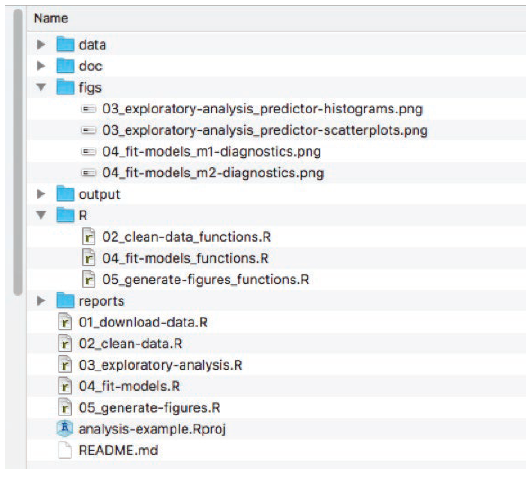
Task: Collapse the R folder triangle
Action: point(41,215)
